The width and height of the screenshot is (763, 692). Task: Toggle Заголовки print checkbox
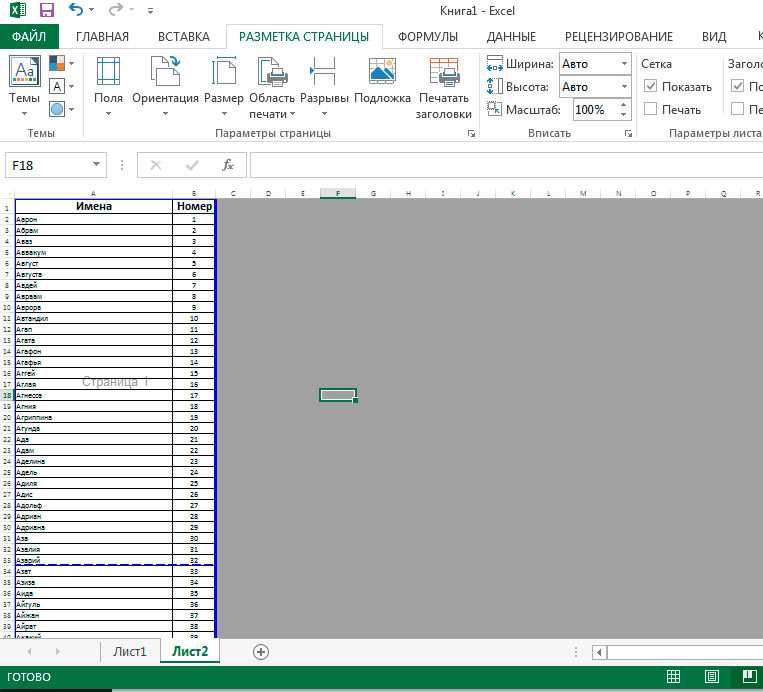[x=738, y=109]
